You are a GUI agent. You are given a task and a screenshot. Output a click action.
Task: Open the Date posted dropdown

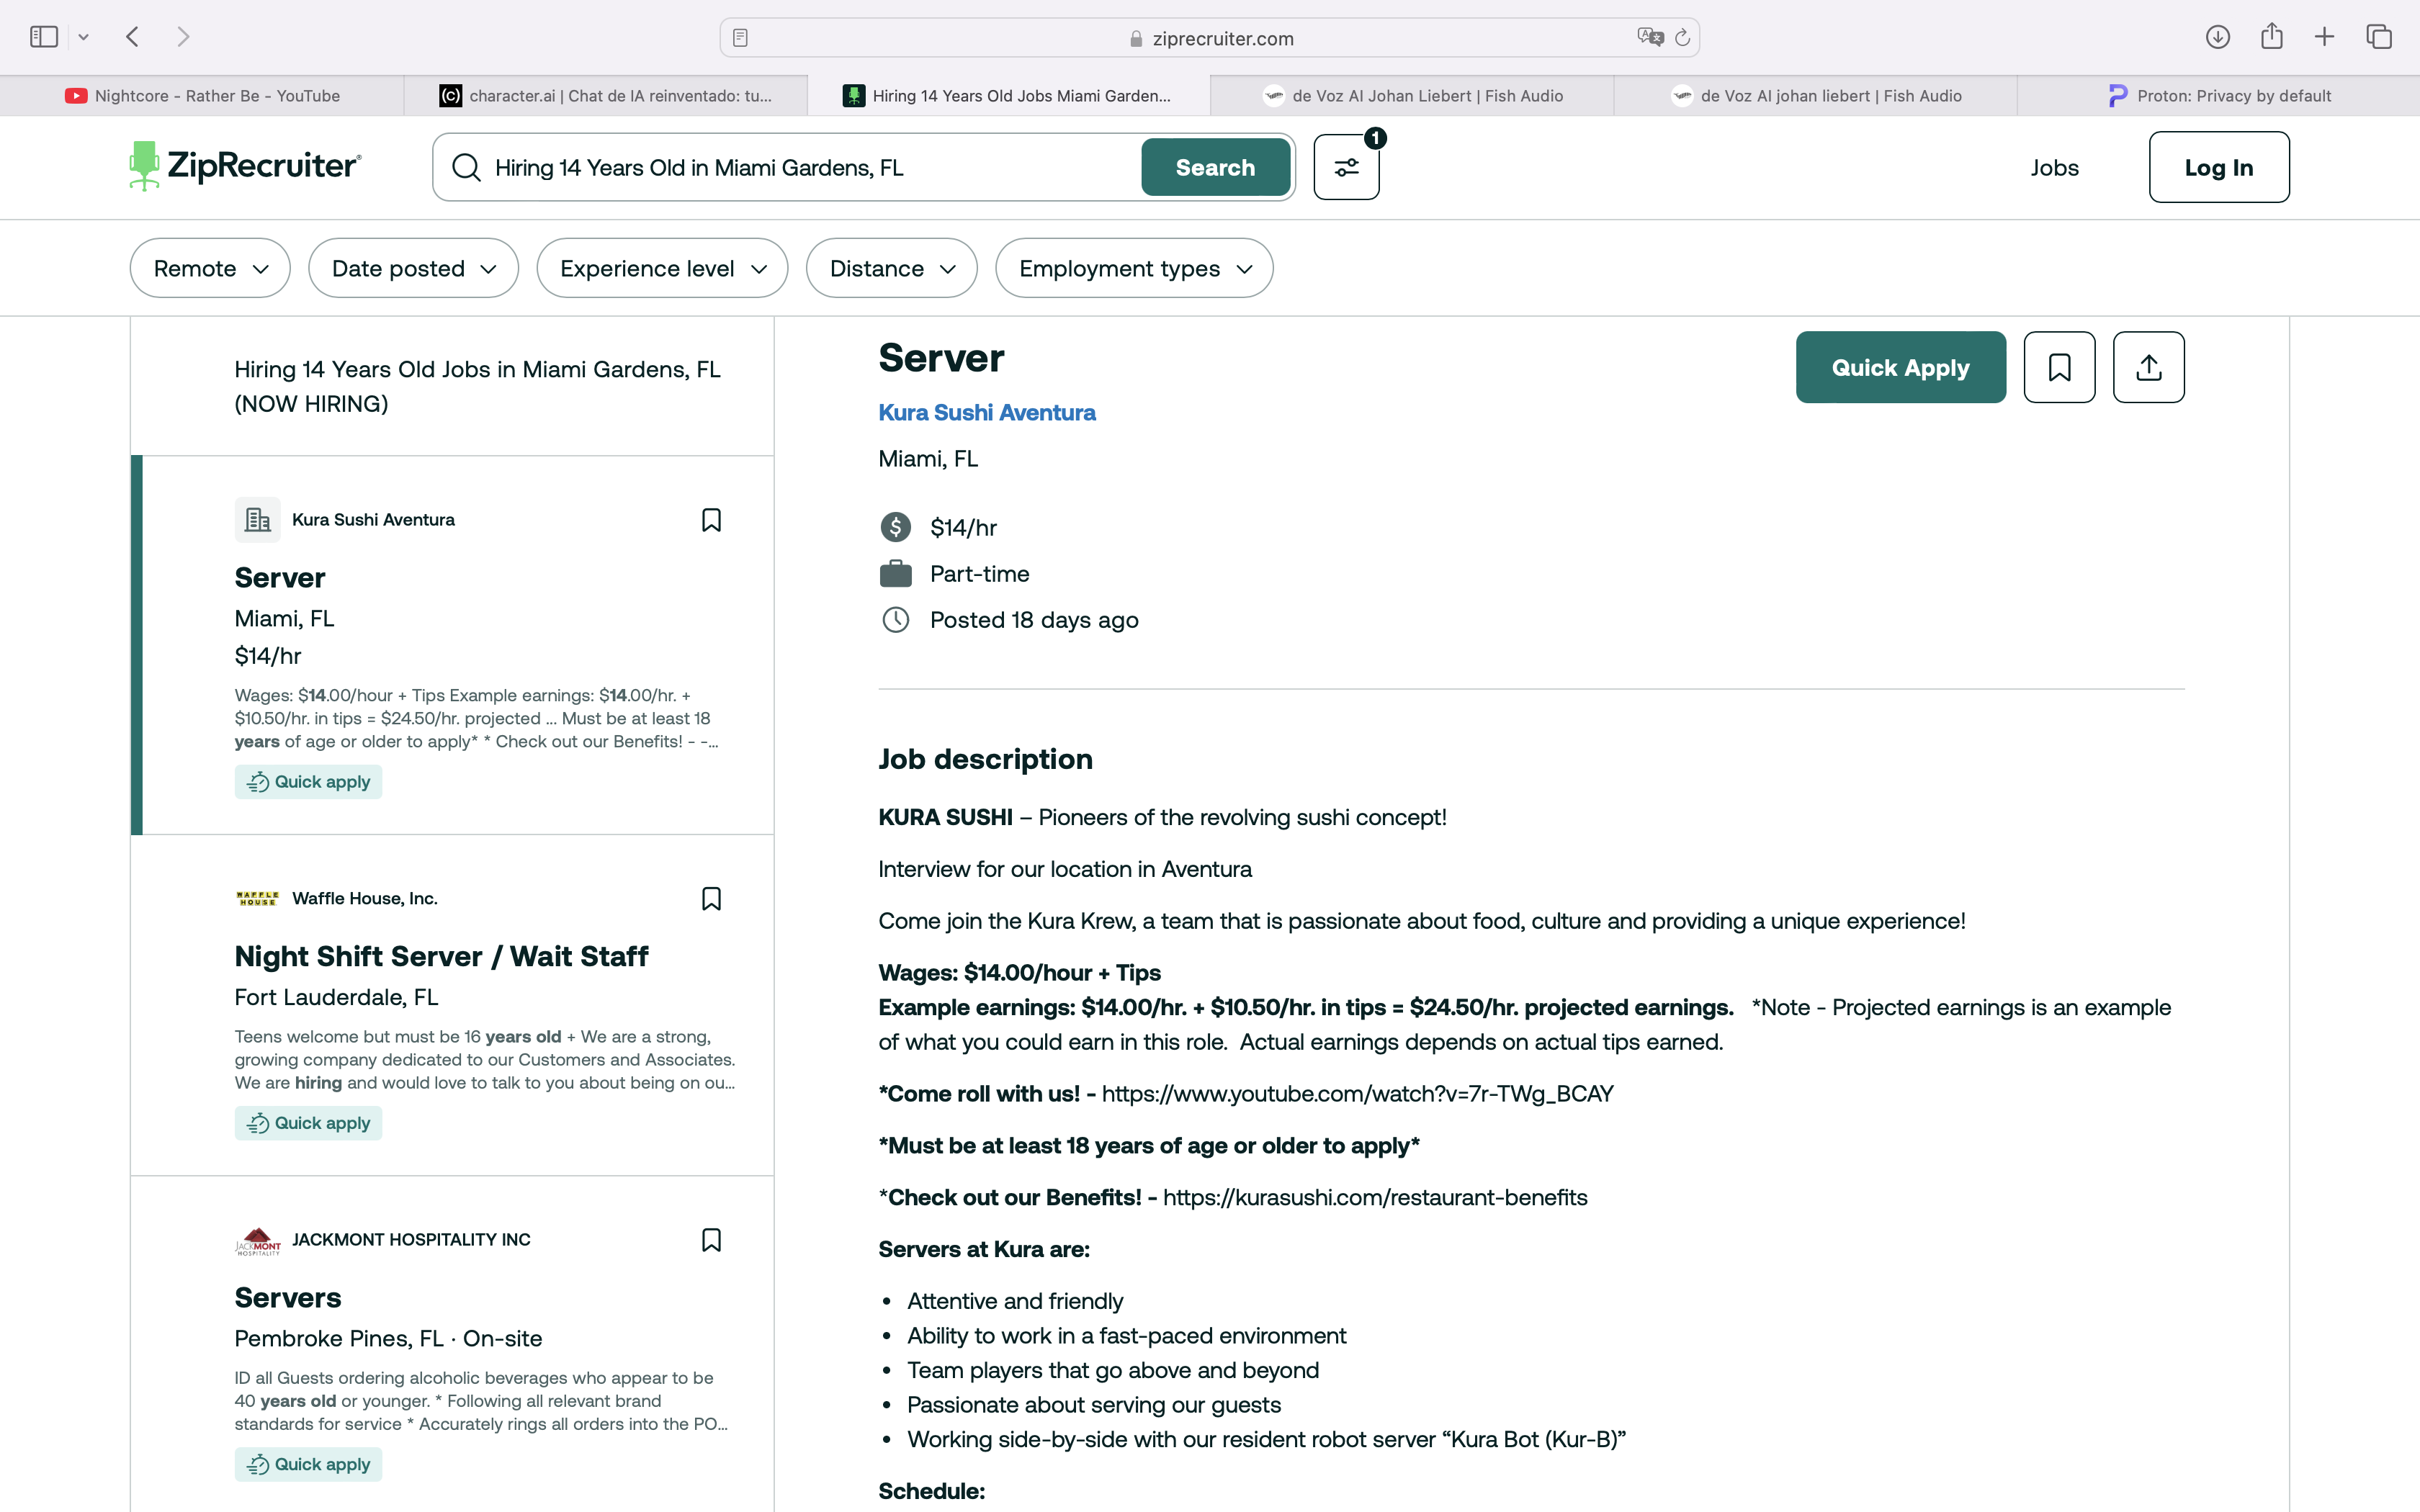(413, 268)
